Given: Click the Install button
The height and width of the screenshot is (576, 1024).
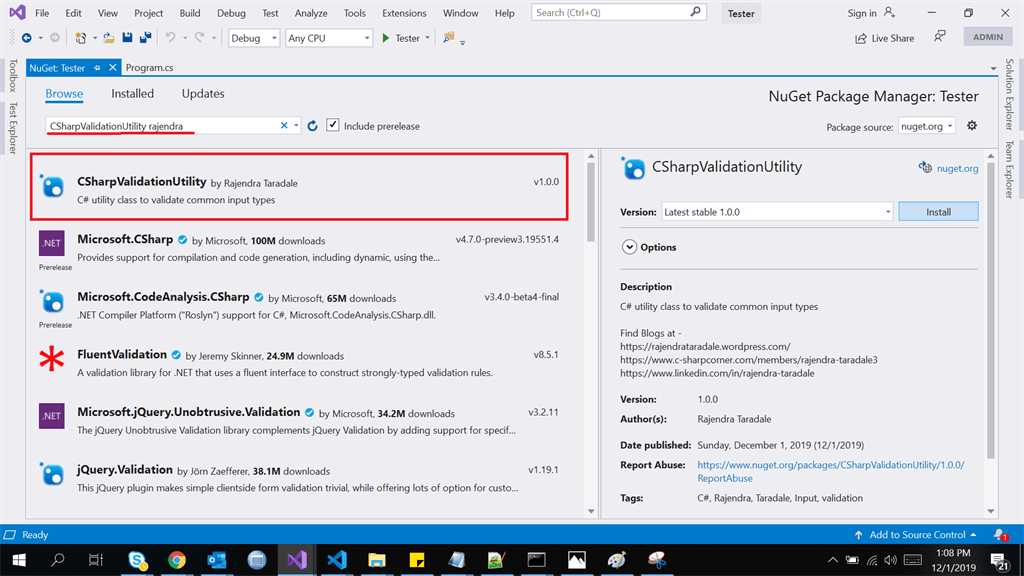Looking at the screenshot, I should [938, 212].
